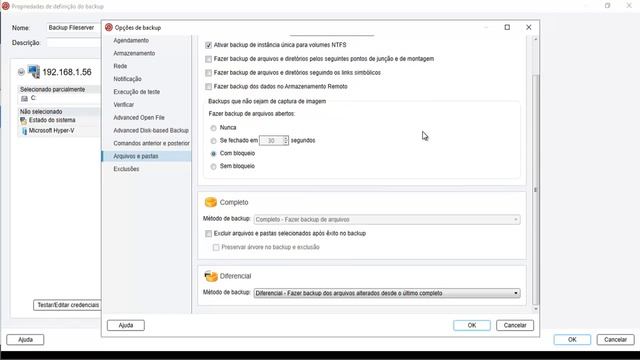Open the Verificar section

(124, 105)
